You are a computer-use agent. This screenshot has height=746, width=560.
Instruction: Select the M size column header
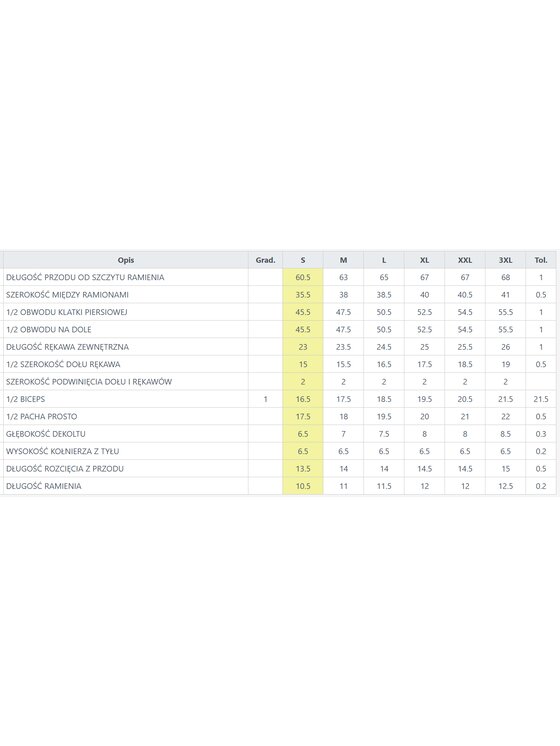click(x=344, y=260)
